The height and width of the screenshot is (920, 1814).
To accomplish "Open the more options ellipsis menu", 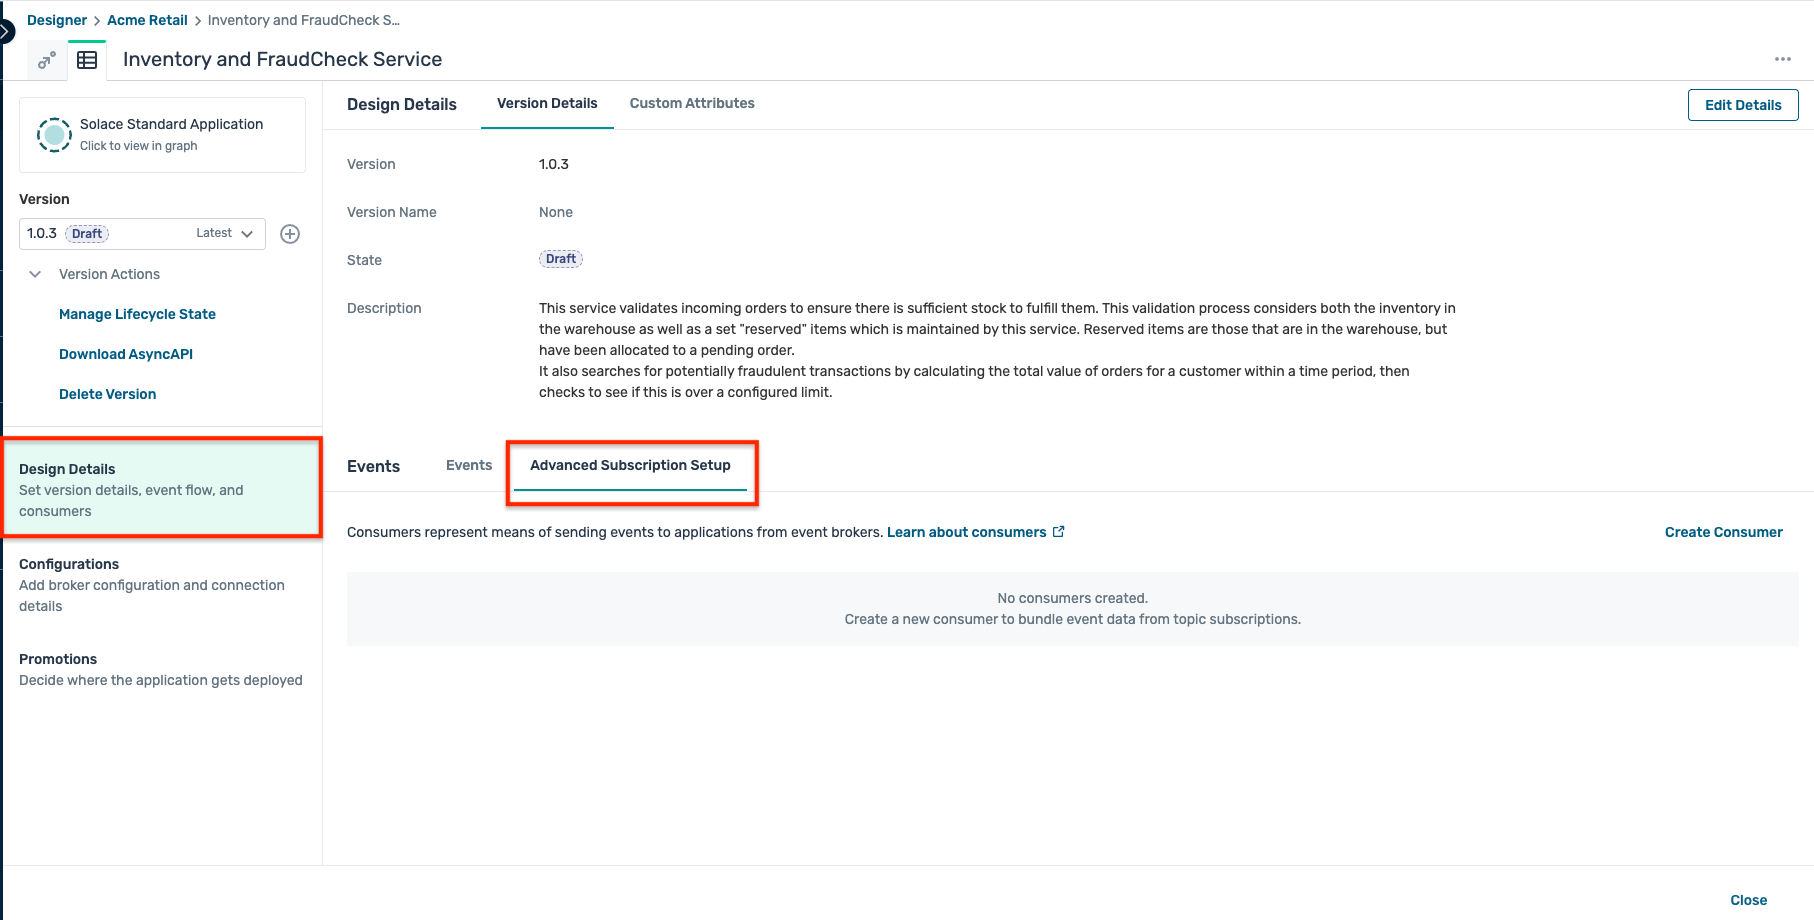I will coord(1783,59).
